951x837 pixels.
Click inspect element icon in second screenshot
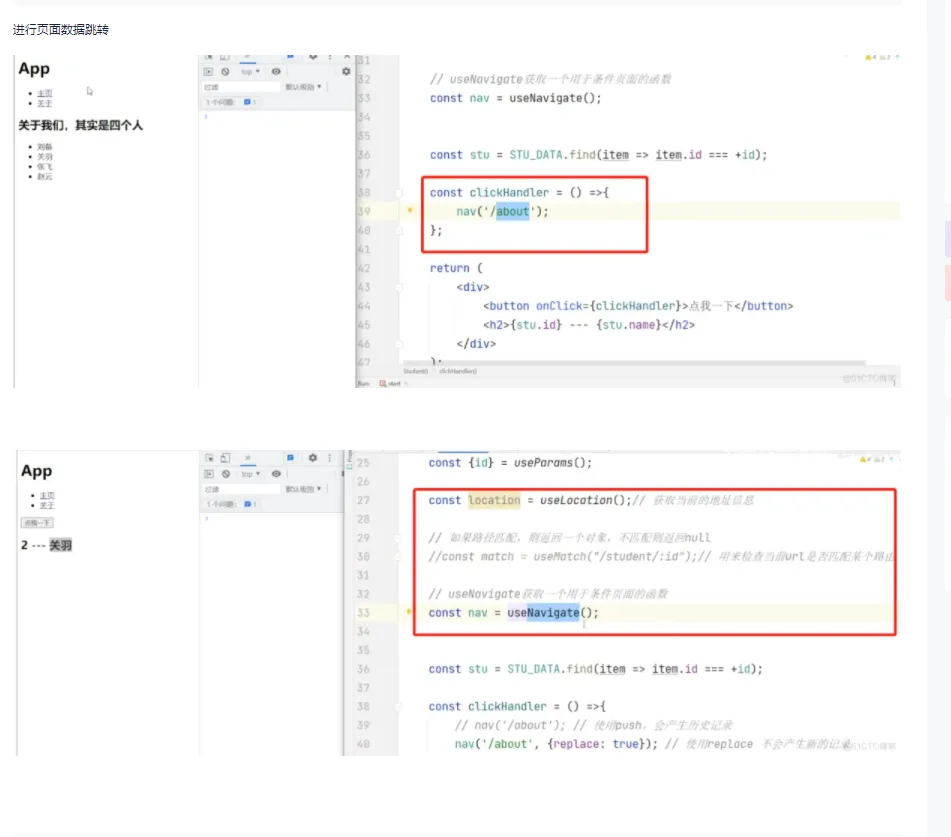tap(209, 458)
